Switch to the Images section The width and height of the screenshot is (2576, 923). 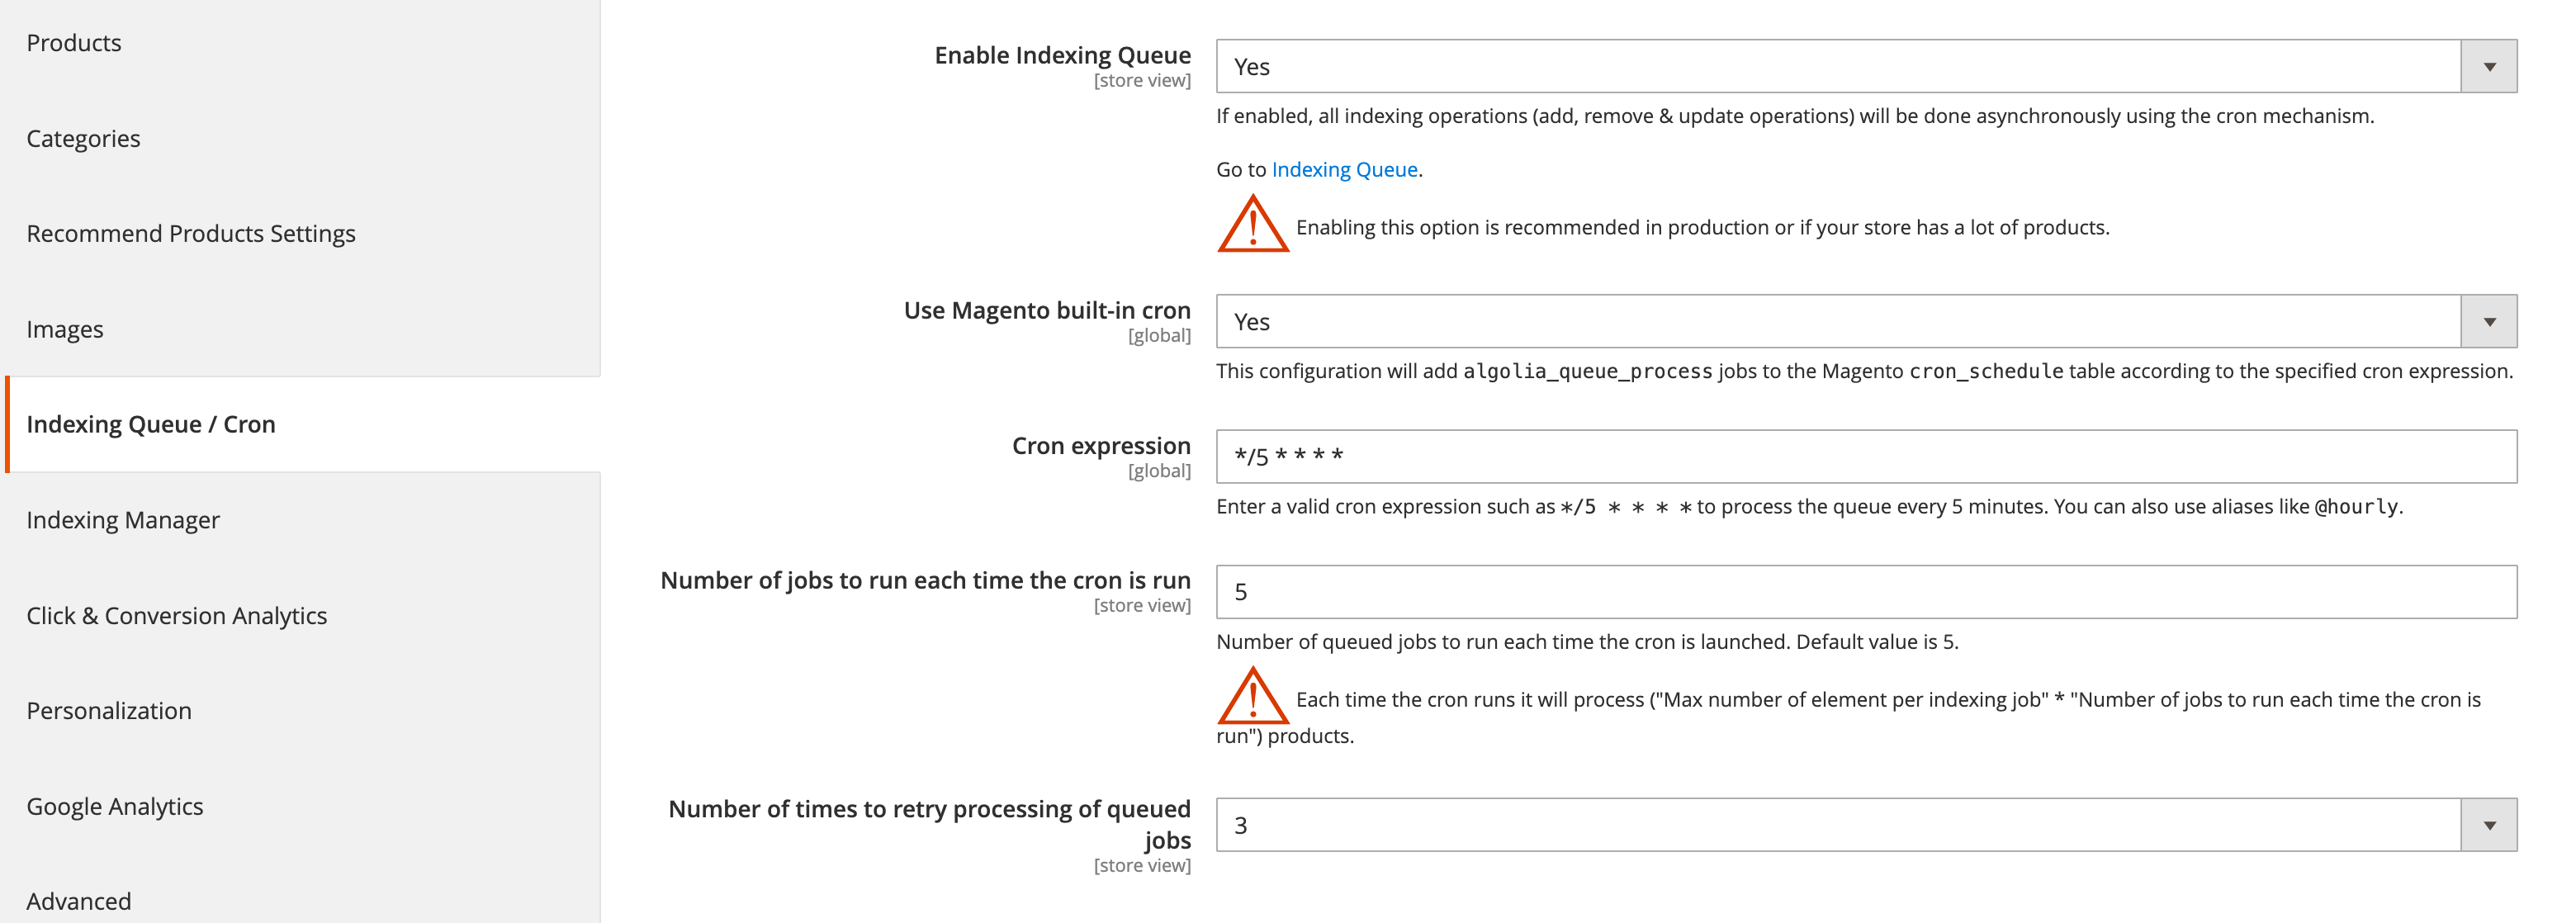pos(64,328)
